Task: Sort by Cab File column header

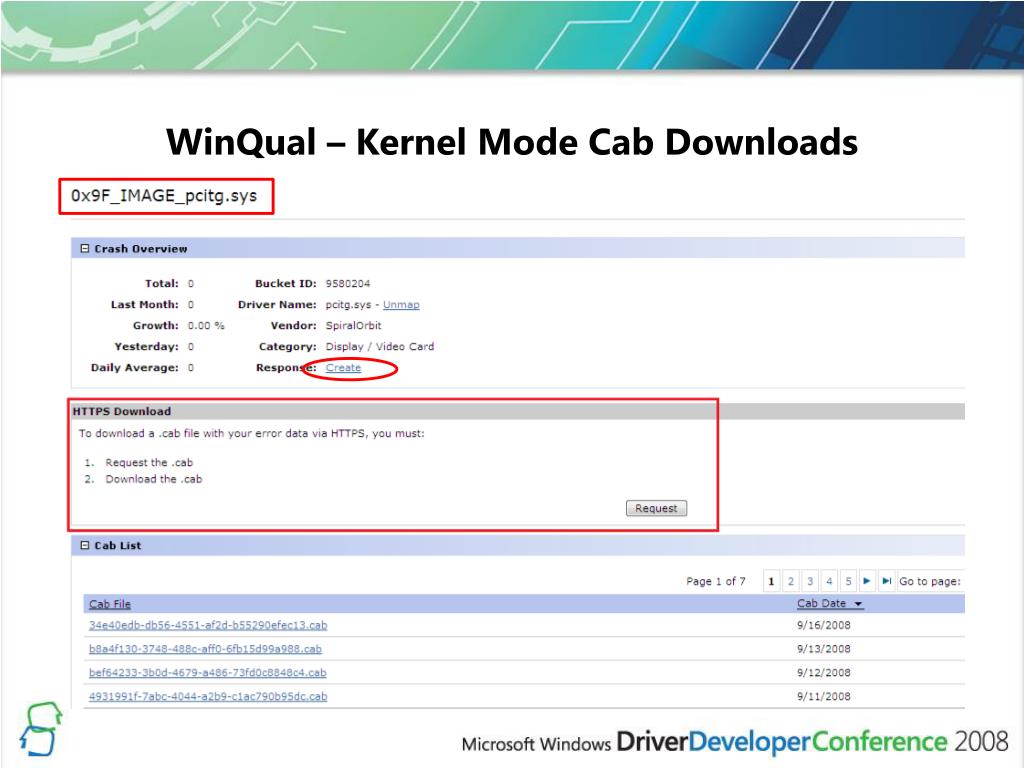Action: point(110,604)
